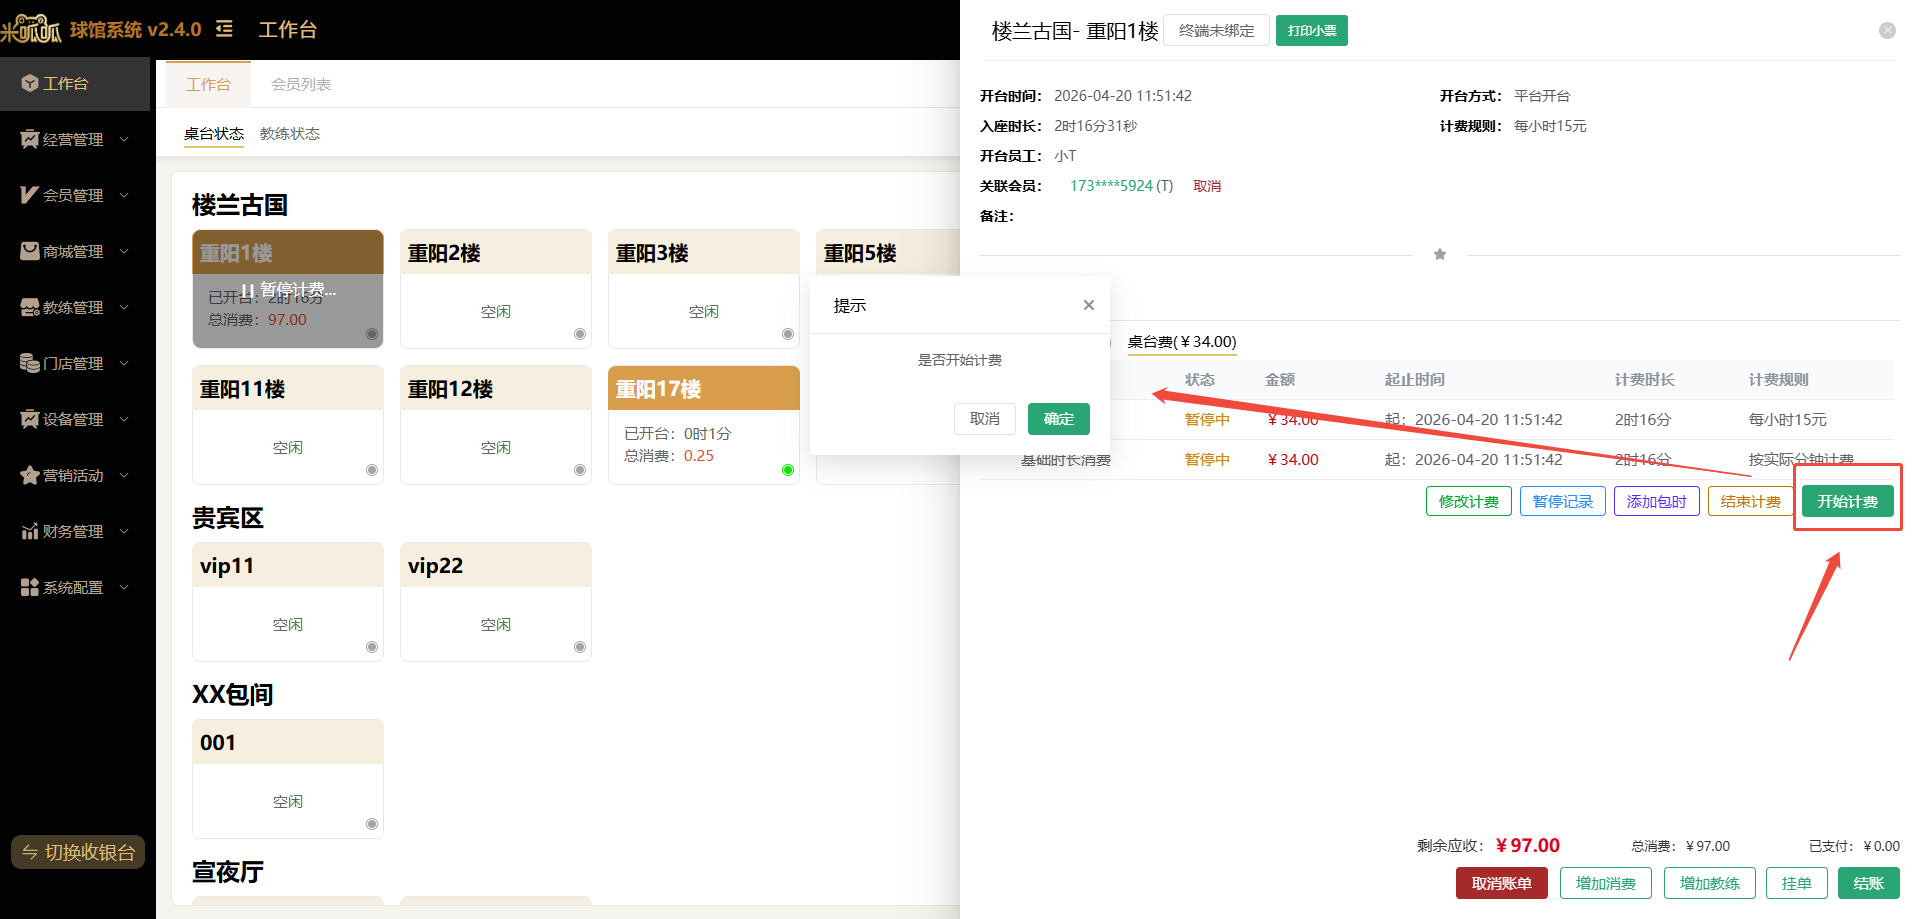Click the 打印小票 button

click(1312, 31)
